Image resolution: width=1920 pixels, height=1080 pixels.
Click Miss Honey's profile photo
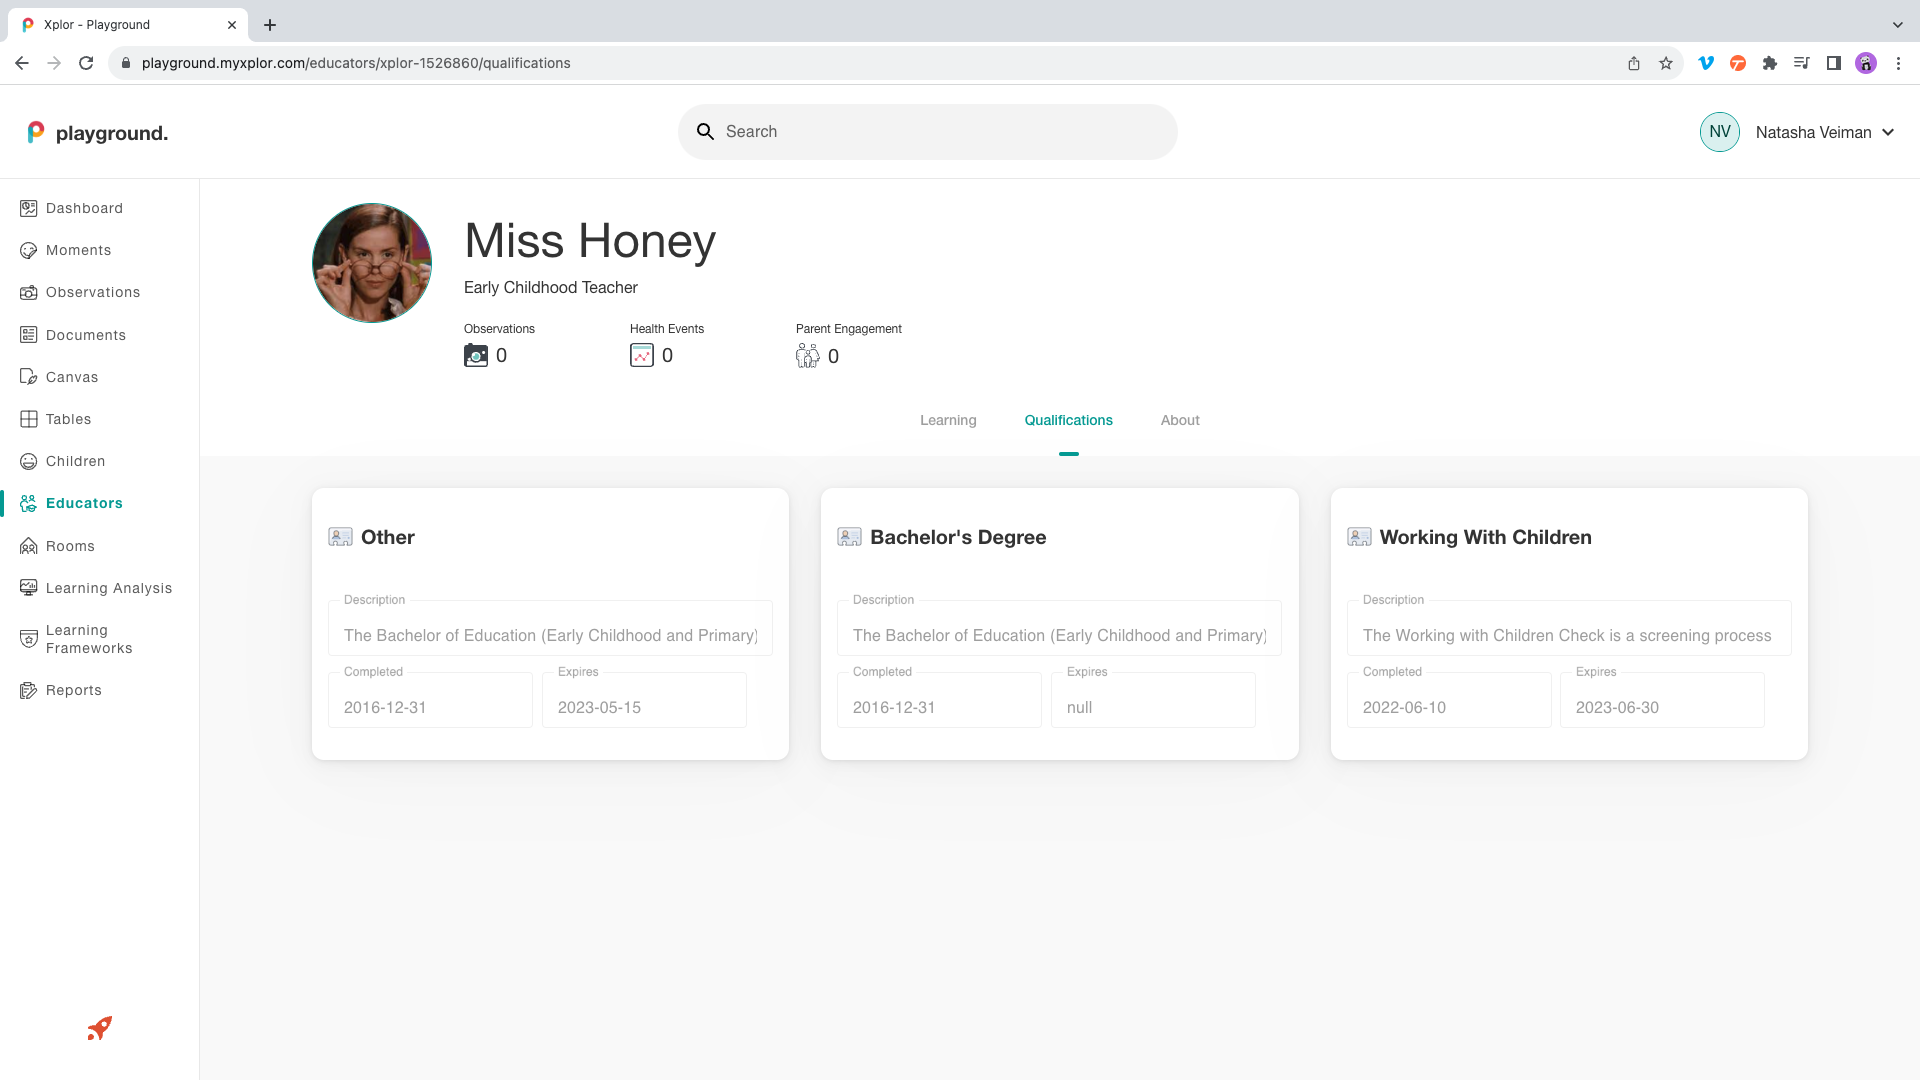coord(372,263)
